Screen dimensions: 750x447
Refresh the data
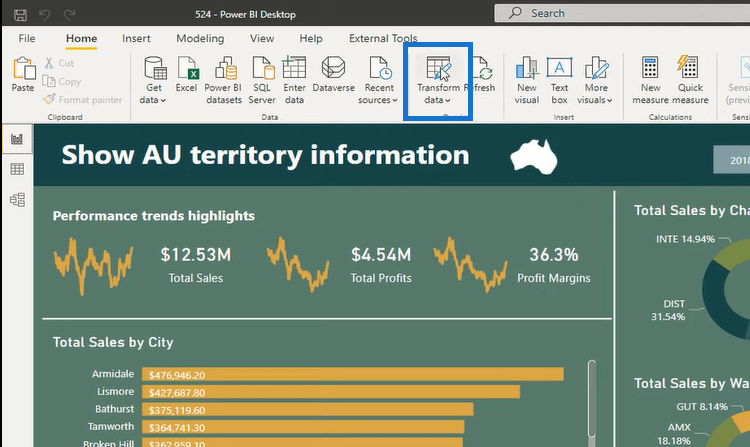pyautogui.click(x=485, y=74)
